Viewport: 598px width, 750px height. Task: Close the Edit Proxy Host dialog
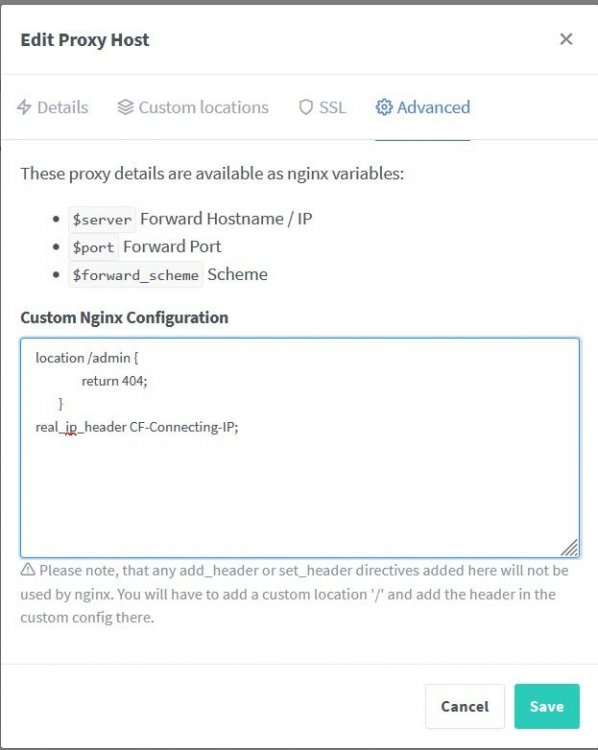click(566, 39)
